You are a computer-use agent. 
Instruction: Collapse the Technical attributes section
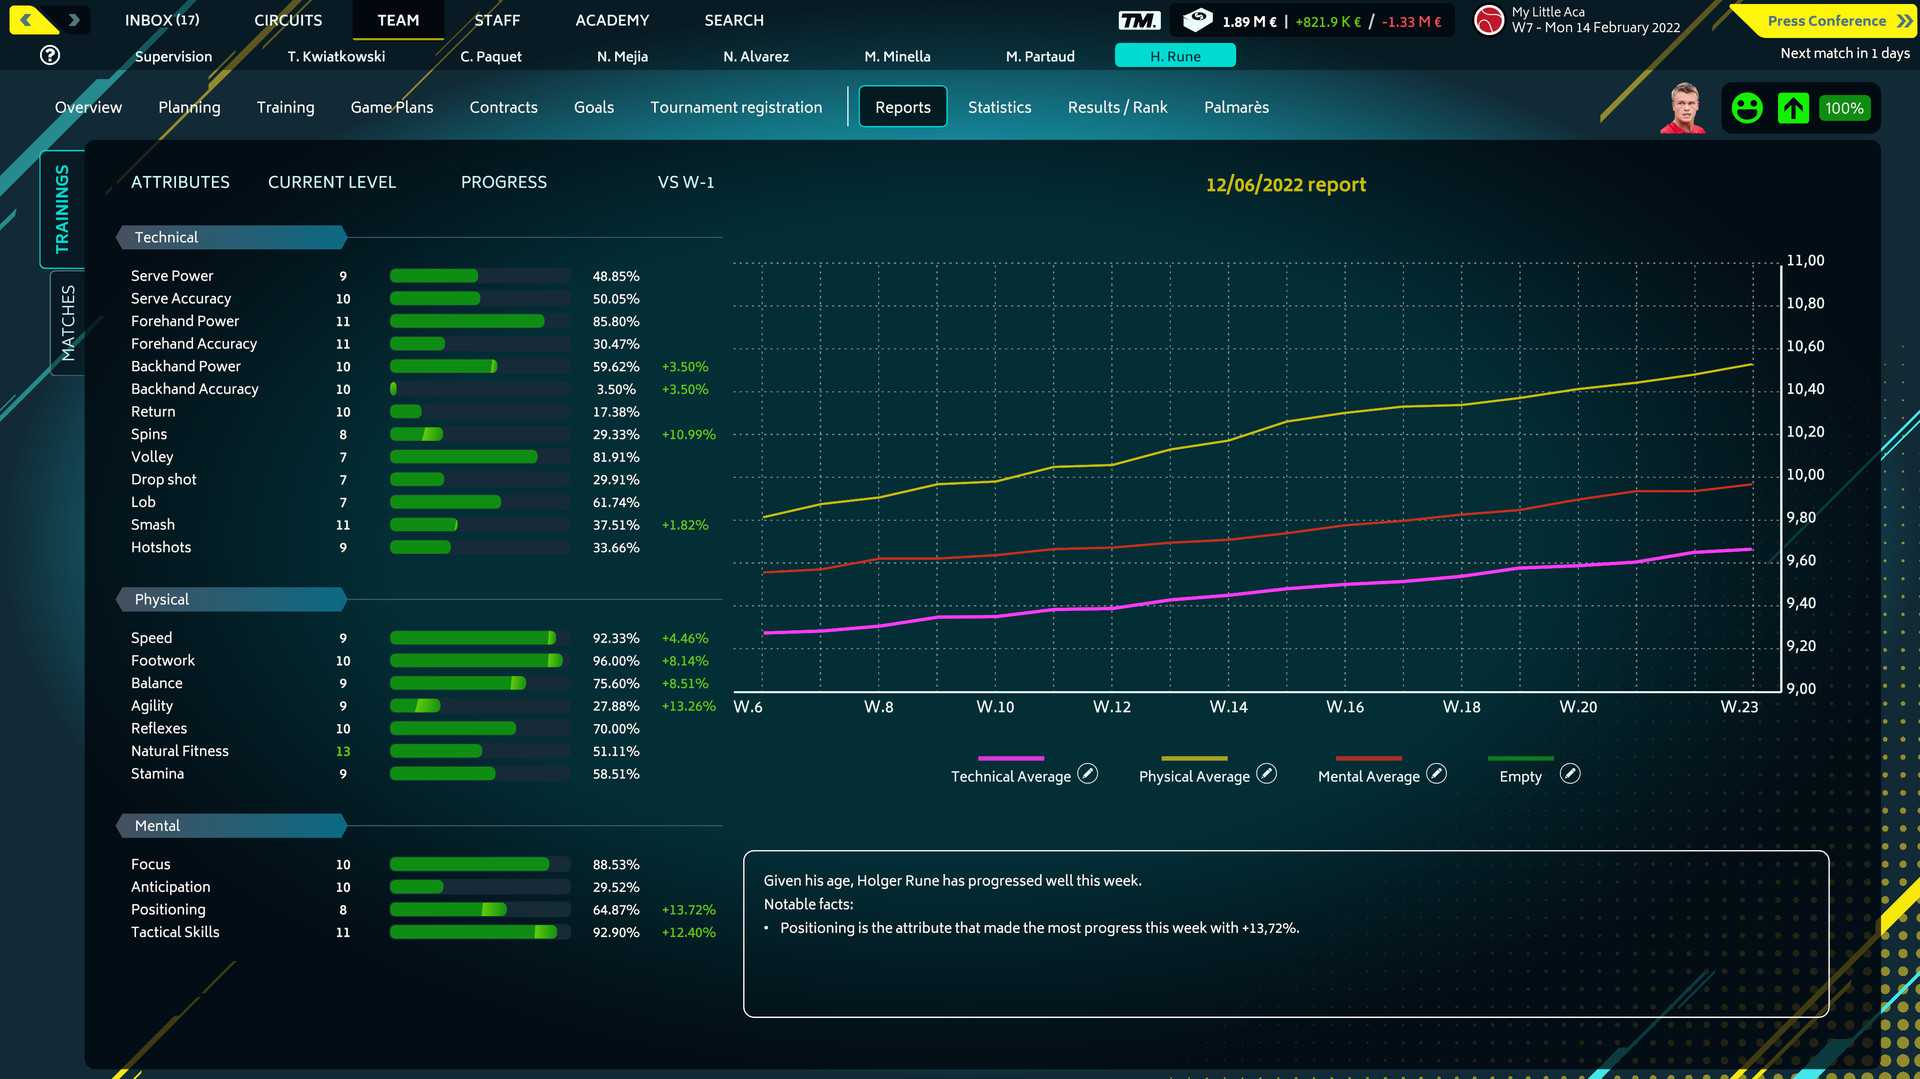230,237
